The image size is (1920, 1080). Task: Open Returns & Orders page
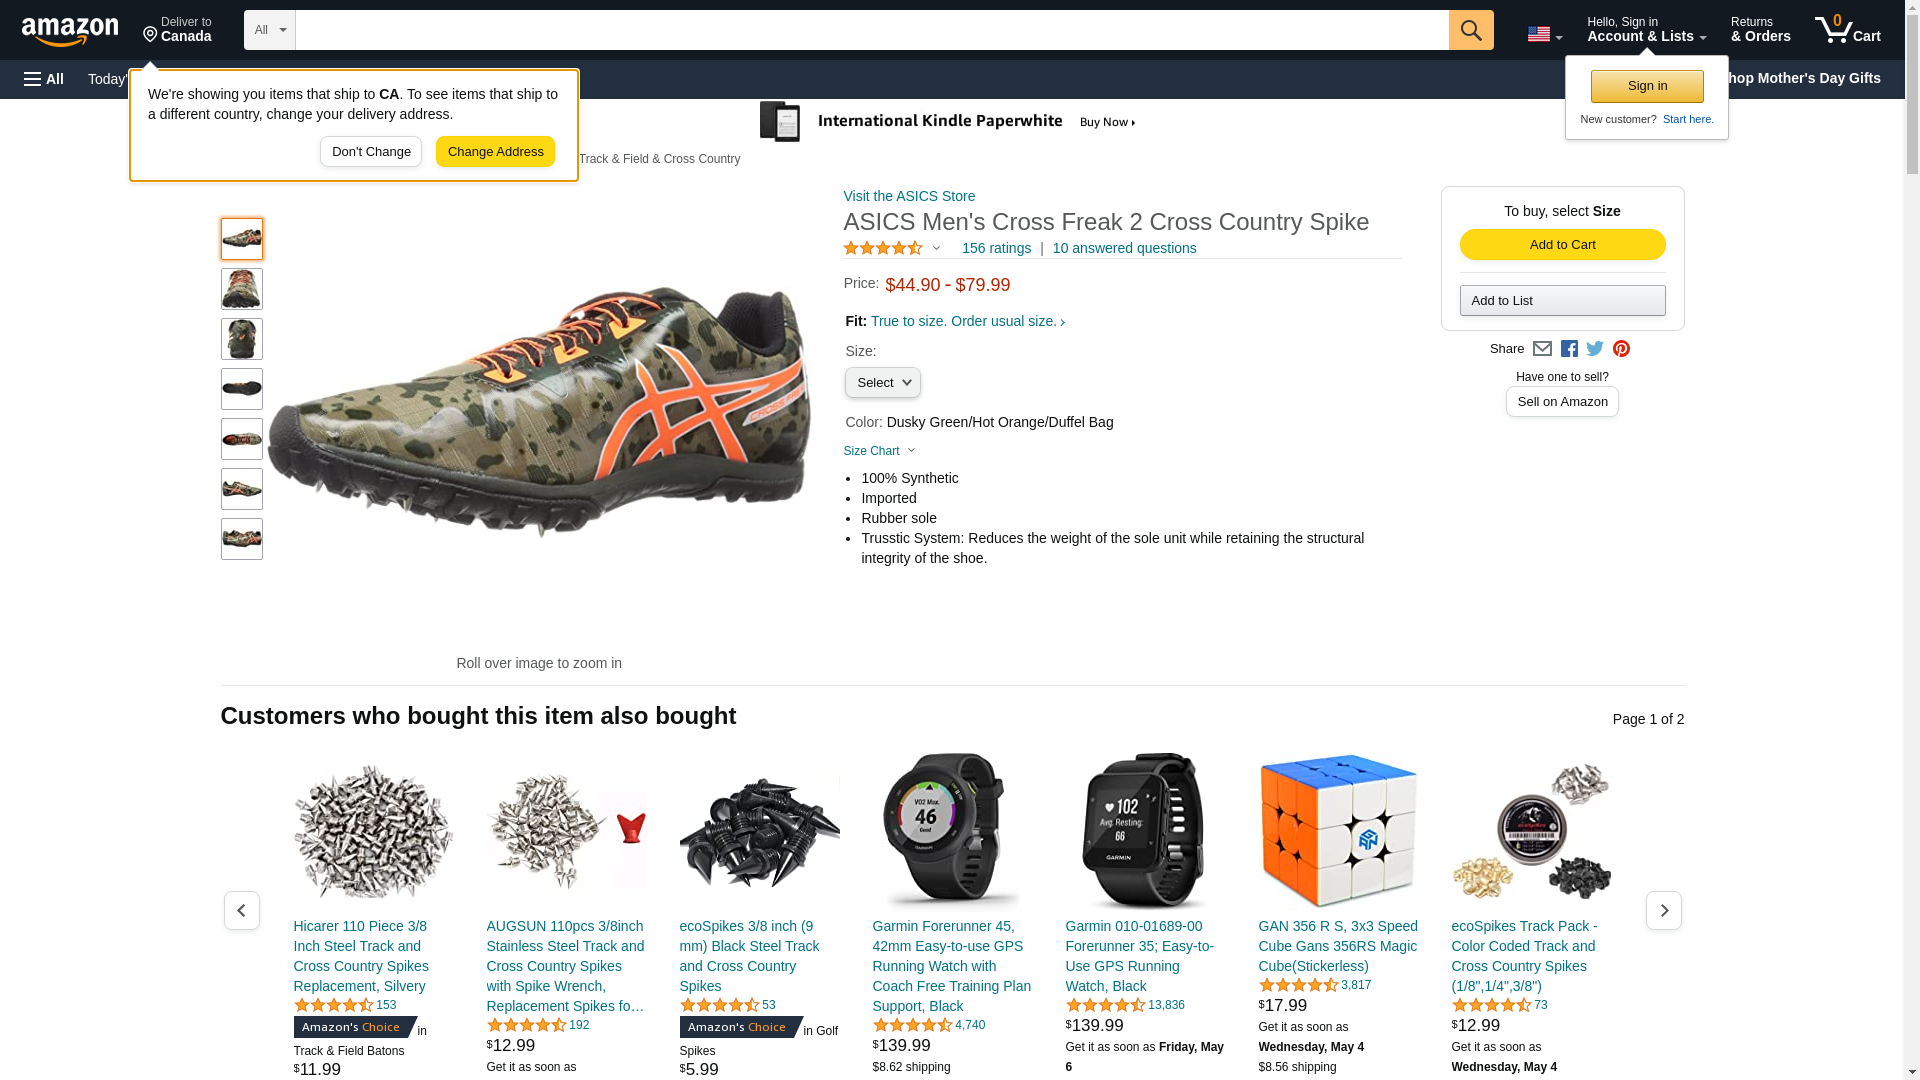(1760, 30)
